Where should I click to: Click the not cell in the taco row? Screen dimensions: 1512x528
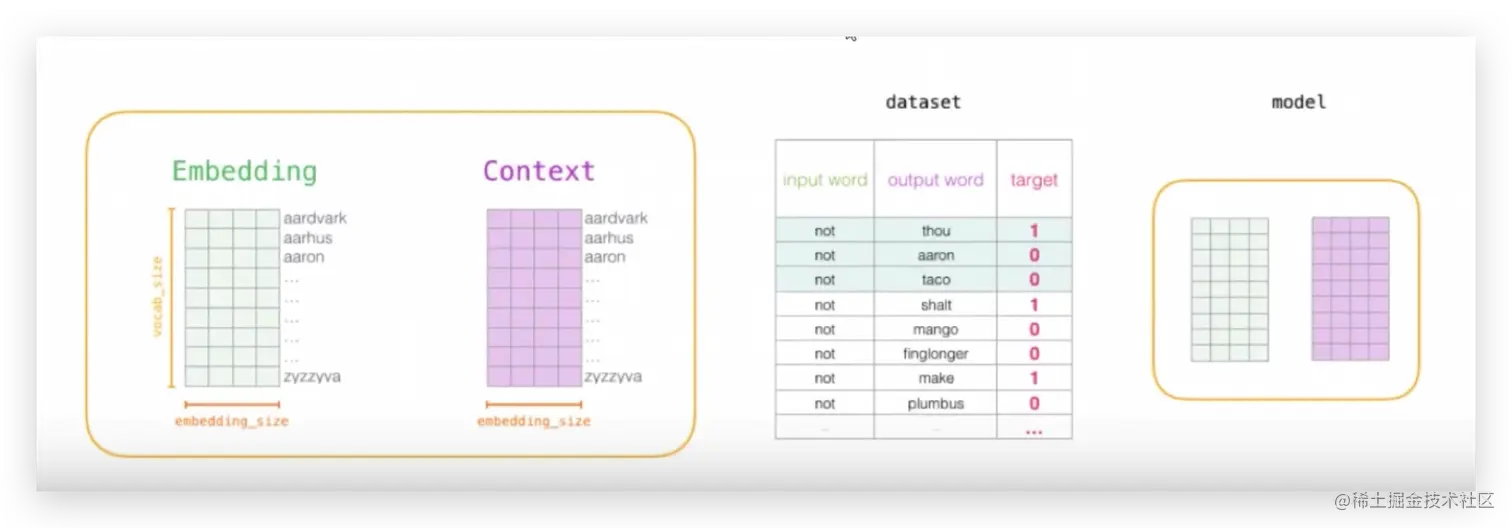tap(825, 280)
